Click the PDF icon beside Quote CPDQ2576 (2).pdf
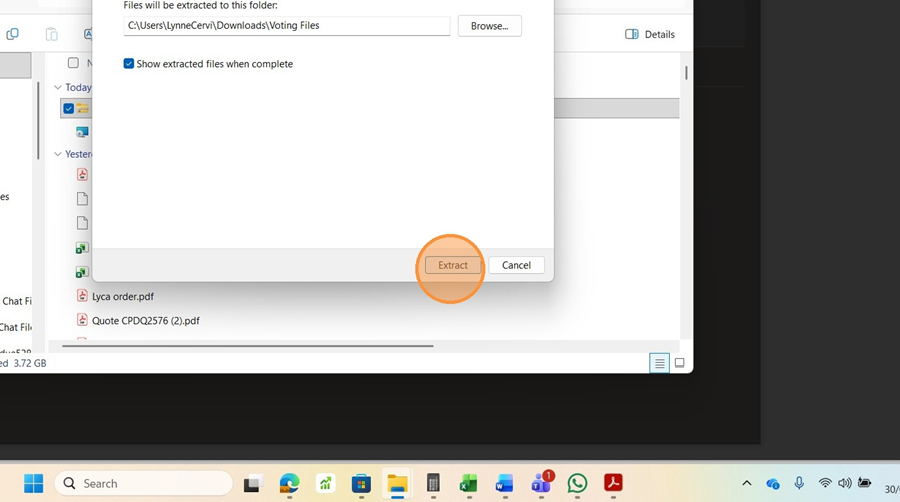 [x=82, y=320]
